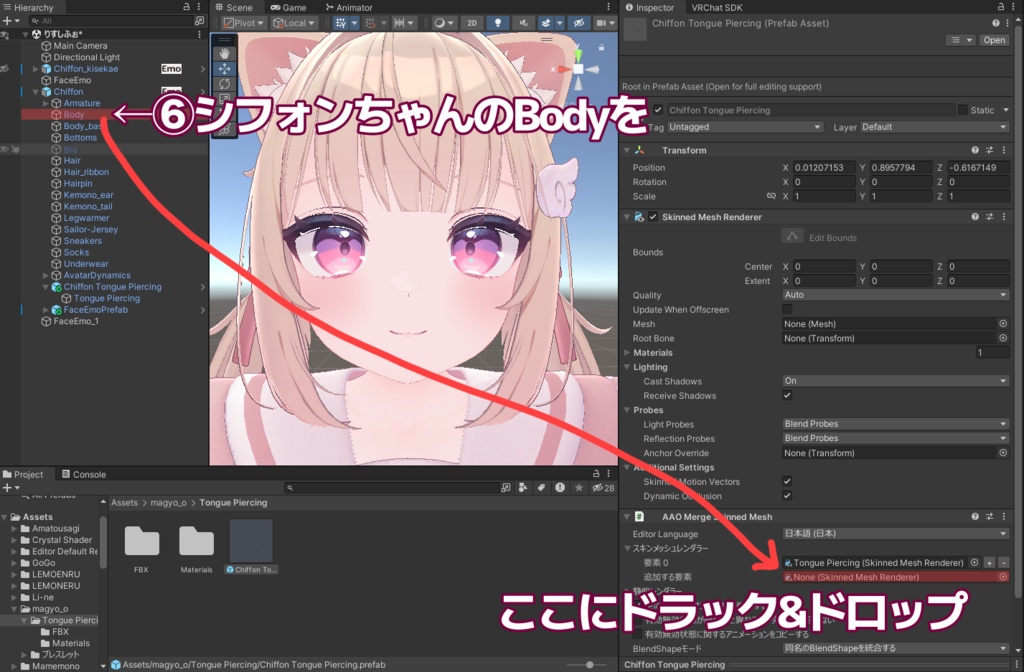Click the None (Skinned Mesh Renderer) field
Screen dimensions: 1024x672
click(x=895, y=577)
